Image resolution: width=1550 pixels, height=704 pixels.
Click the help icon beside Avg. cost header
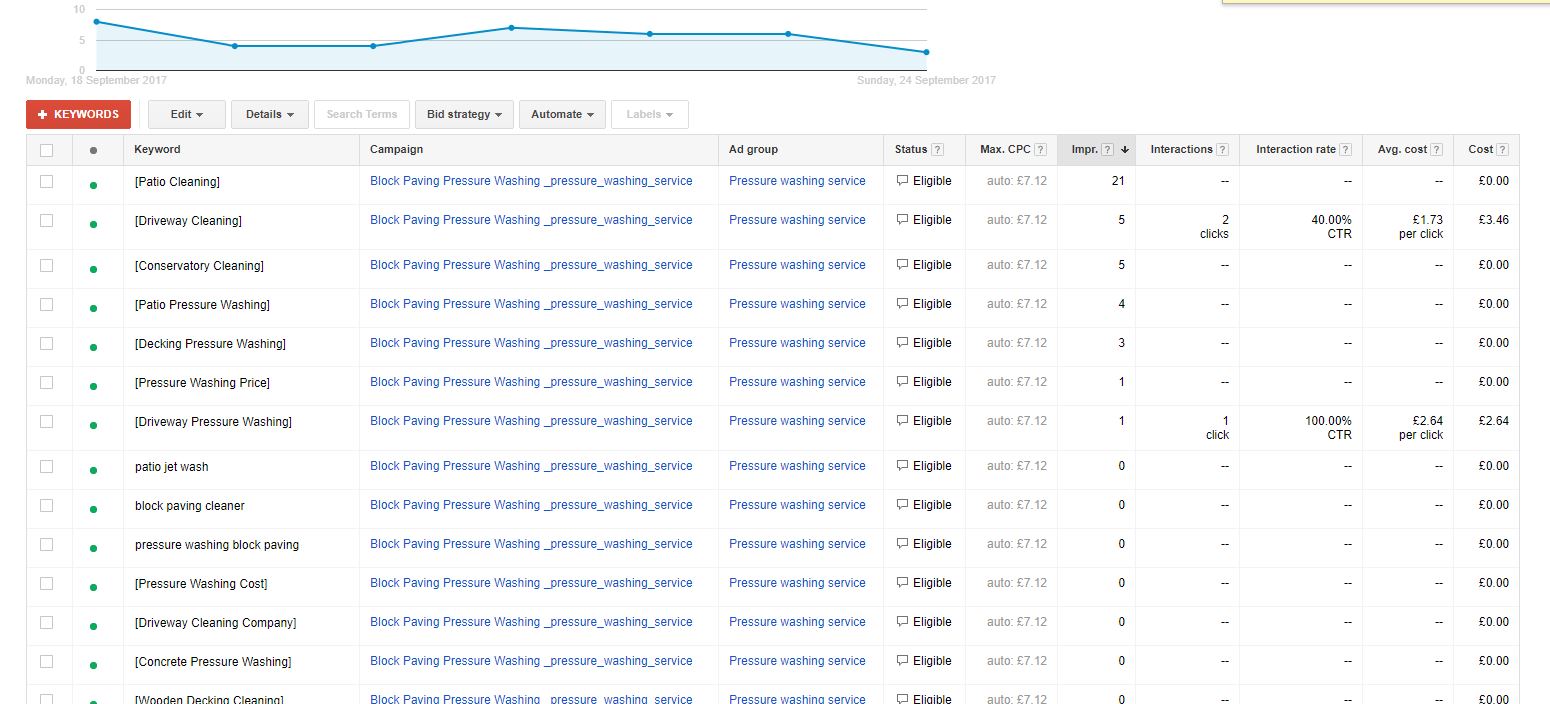(x=1437, y=150)
